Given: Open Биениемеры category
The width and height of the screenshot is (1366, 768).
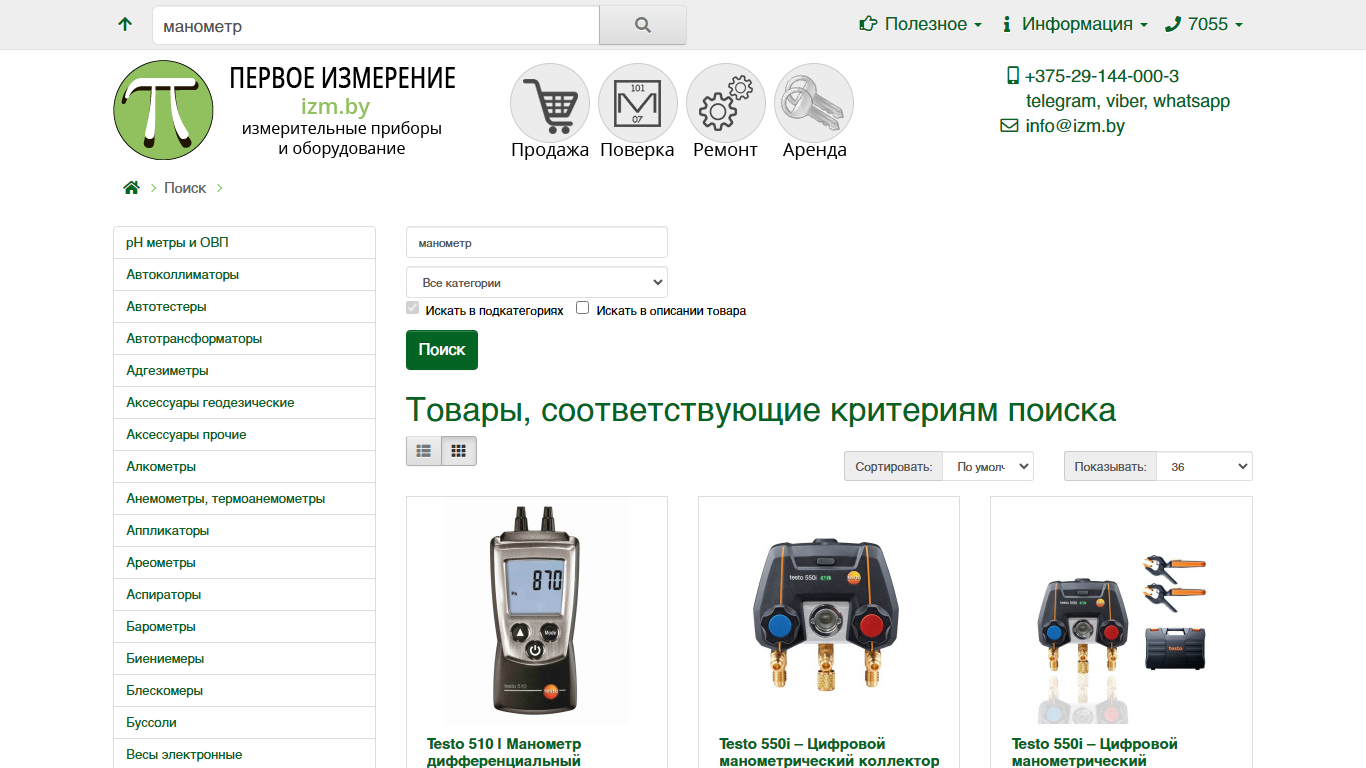Looking at the screenshot, I should (x=244, y=658).
